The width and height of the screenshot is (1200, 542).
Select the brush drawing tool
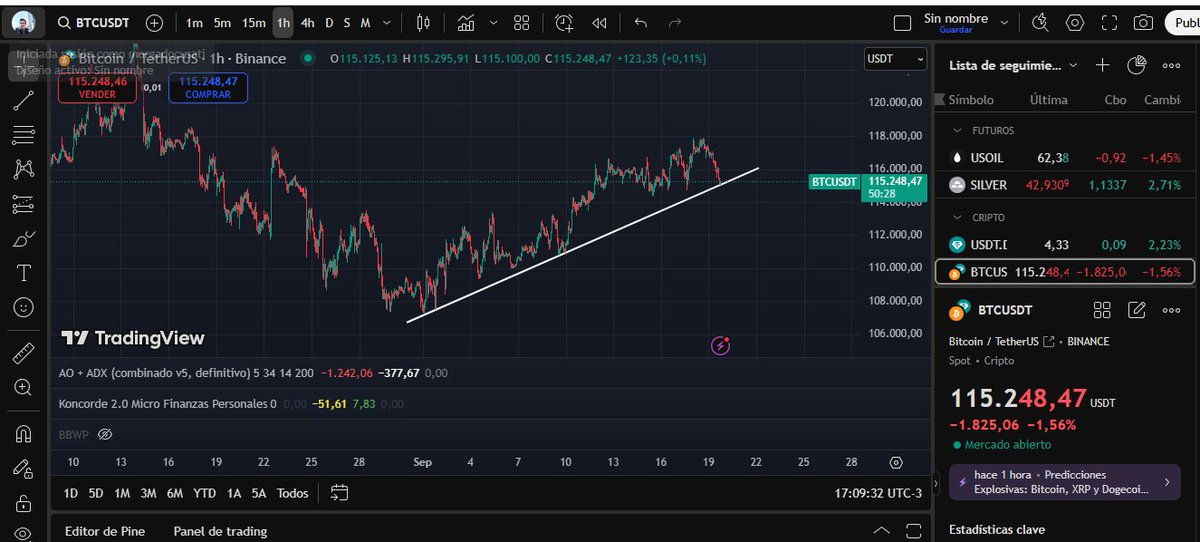point(24,239)
